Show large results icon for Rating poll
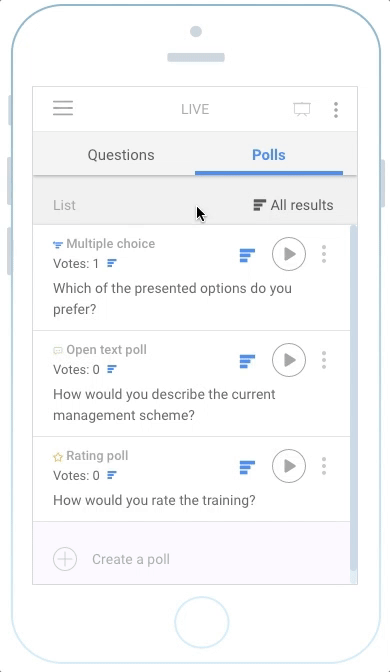The width and height of the screenshot is (390, 672). pyautogui.click(x=247, y=467)
